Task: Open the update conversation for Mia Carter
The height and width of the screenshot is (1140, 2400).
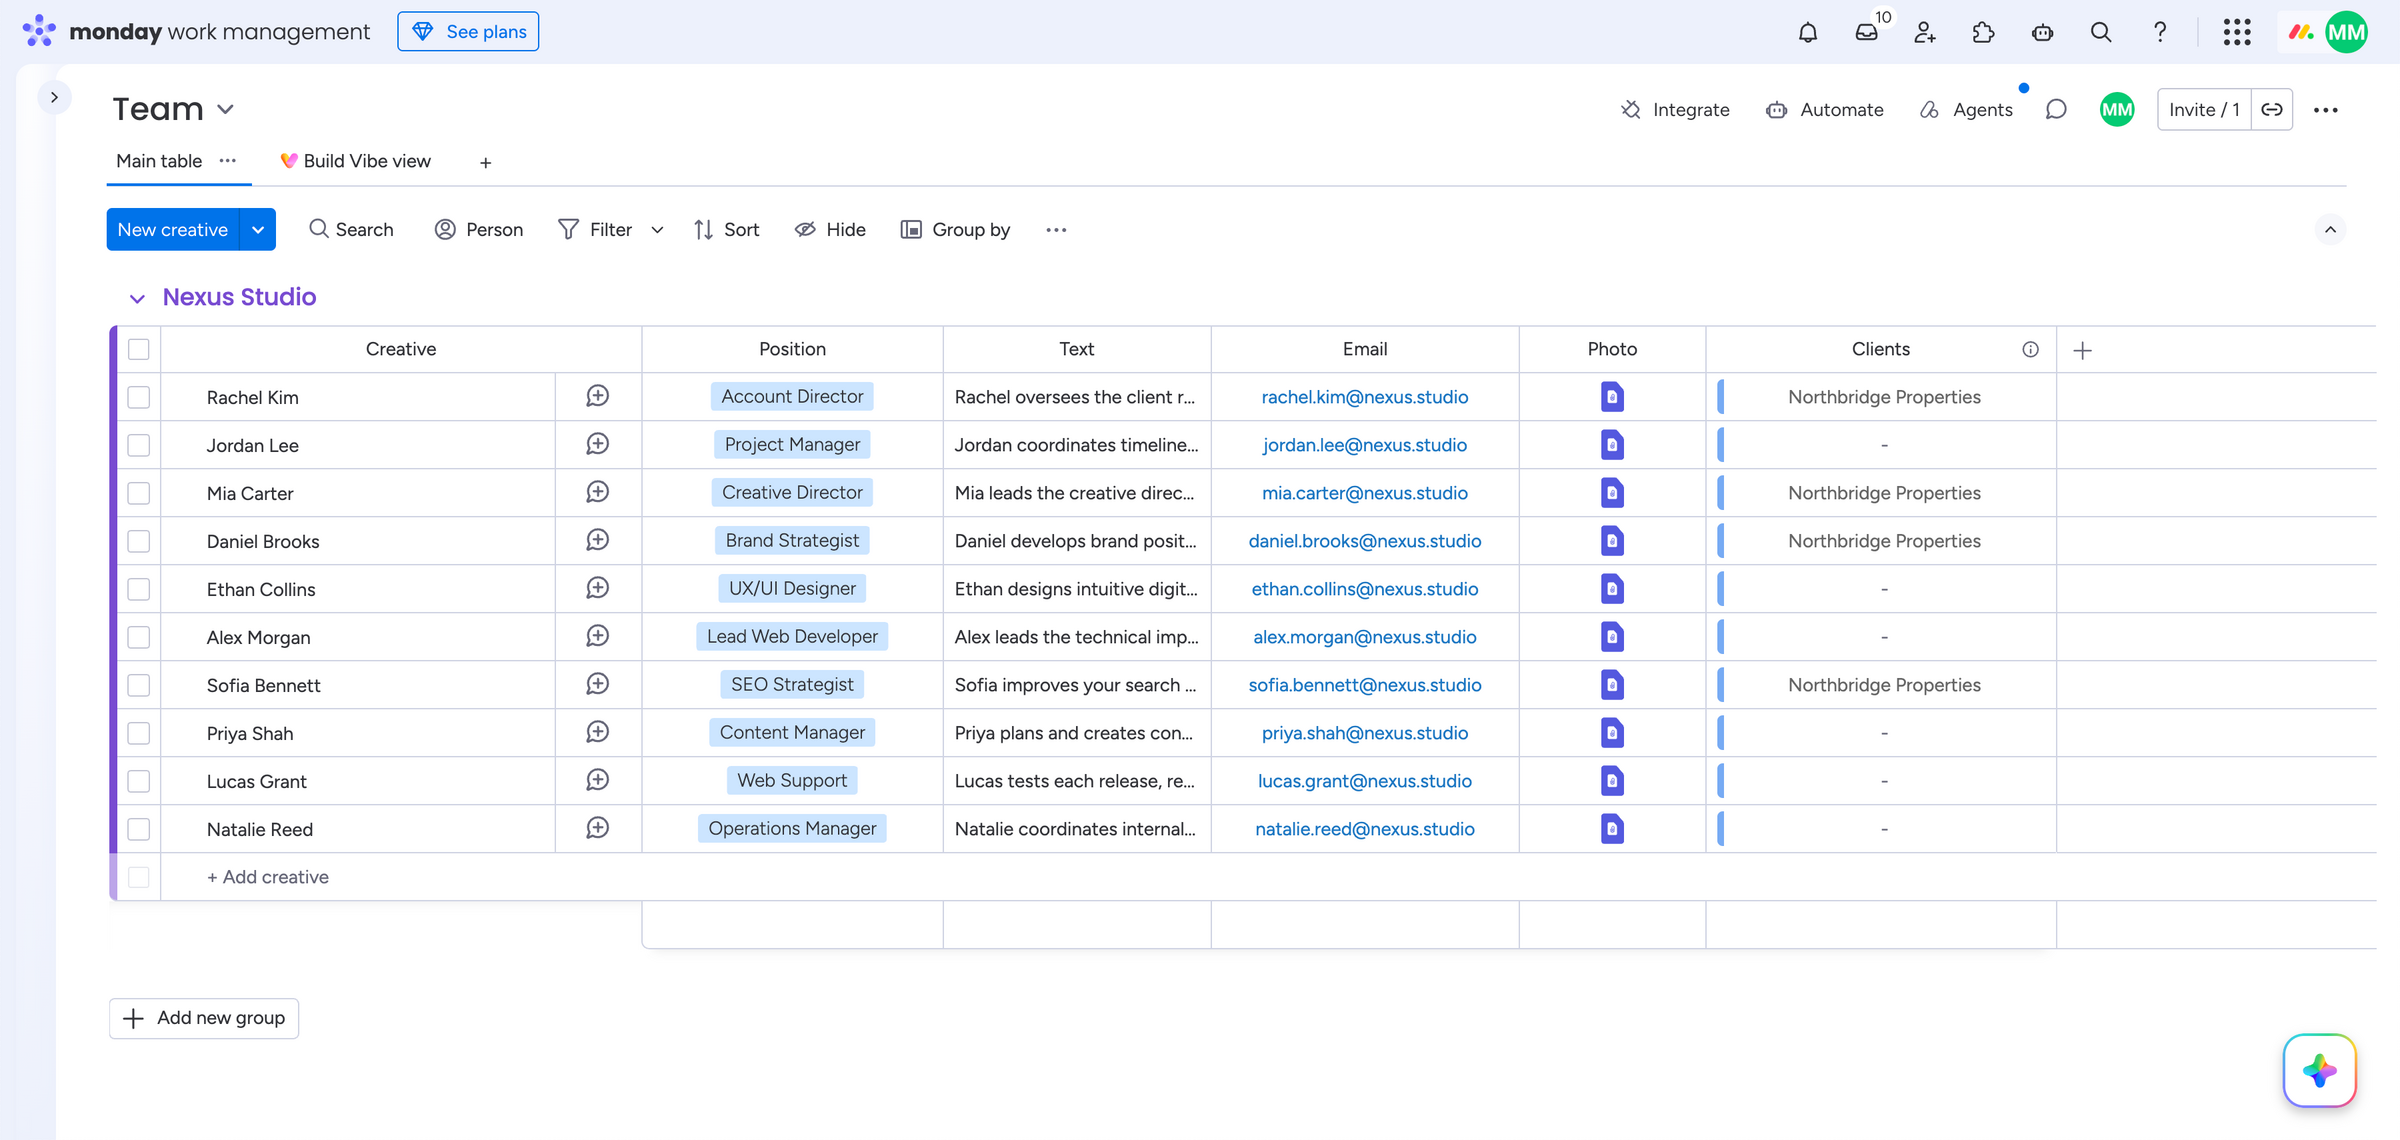Action: [597, 492]
